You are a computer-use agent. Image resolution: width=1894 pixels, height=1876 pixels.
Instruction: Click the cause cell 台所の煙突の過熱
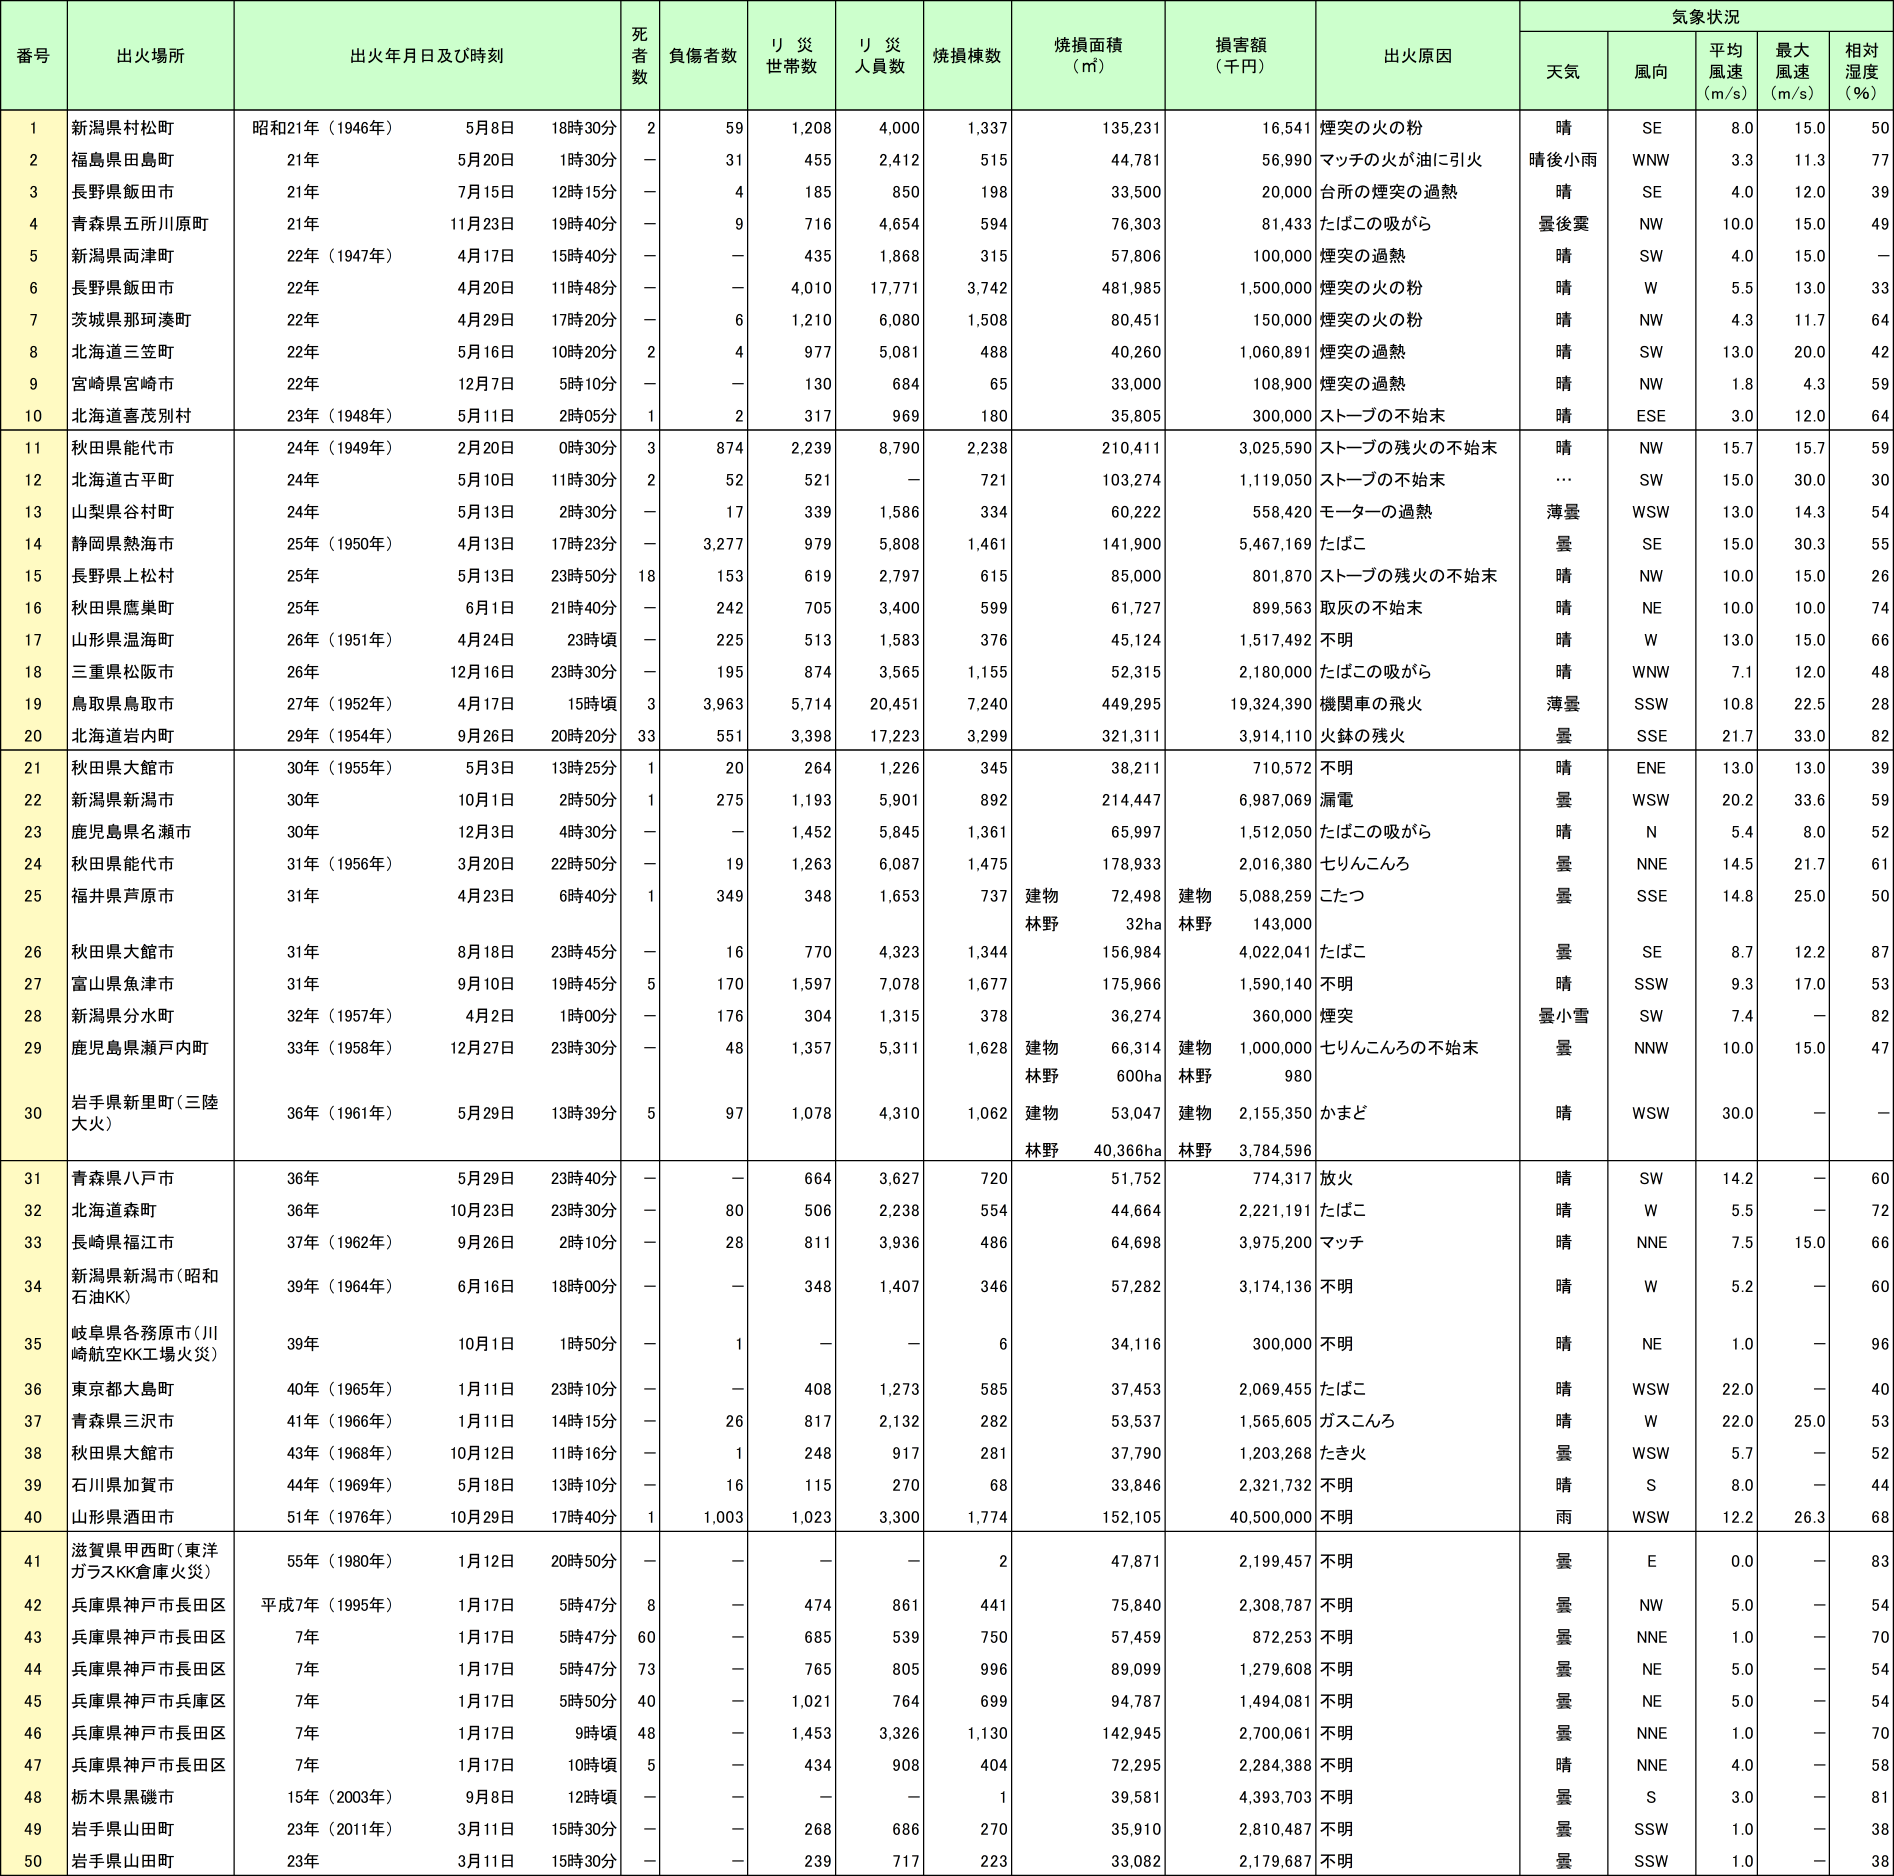1388,192
